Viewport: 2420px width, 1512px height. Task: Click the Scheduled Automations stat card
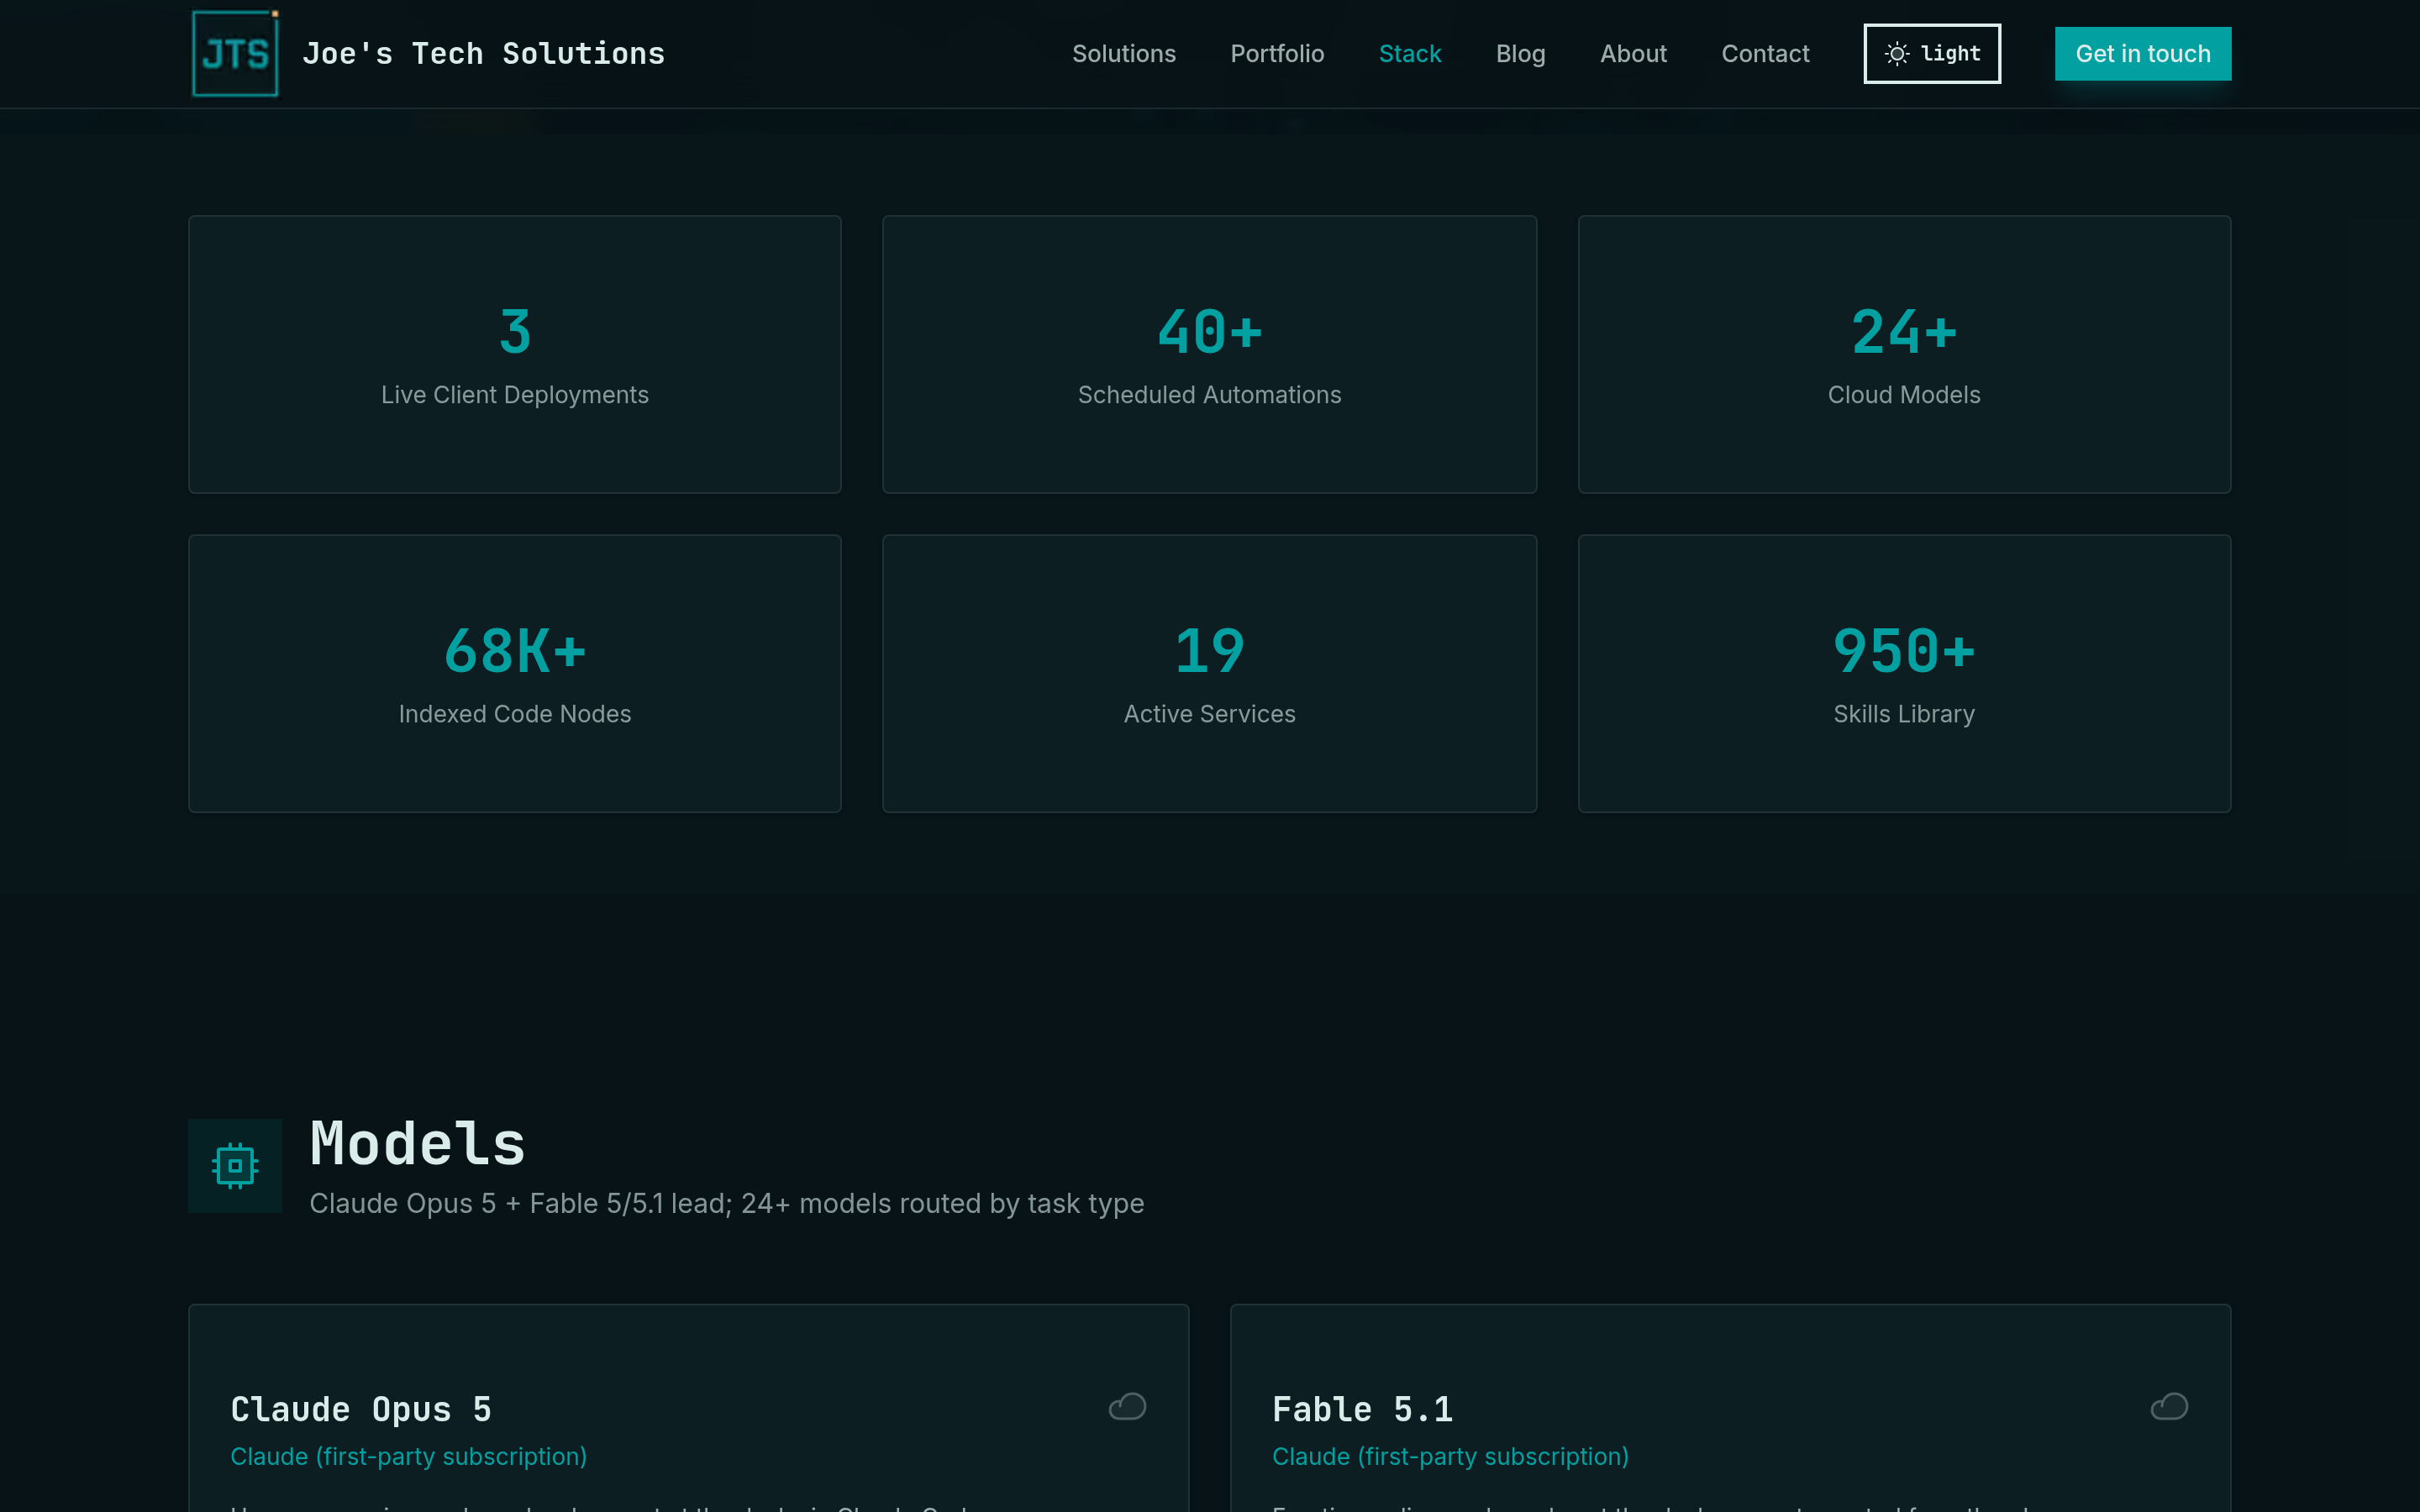pos(1209,354)
